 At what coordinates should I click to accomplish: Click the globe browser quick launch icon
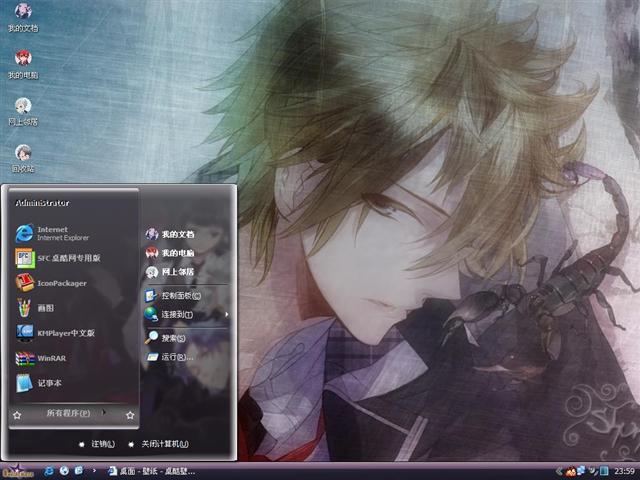[x=64, y=471]
